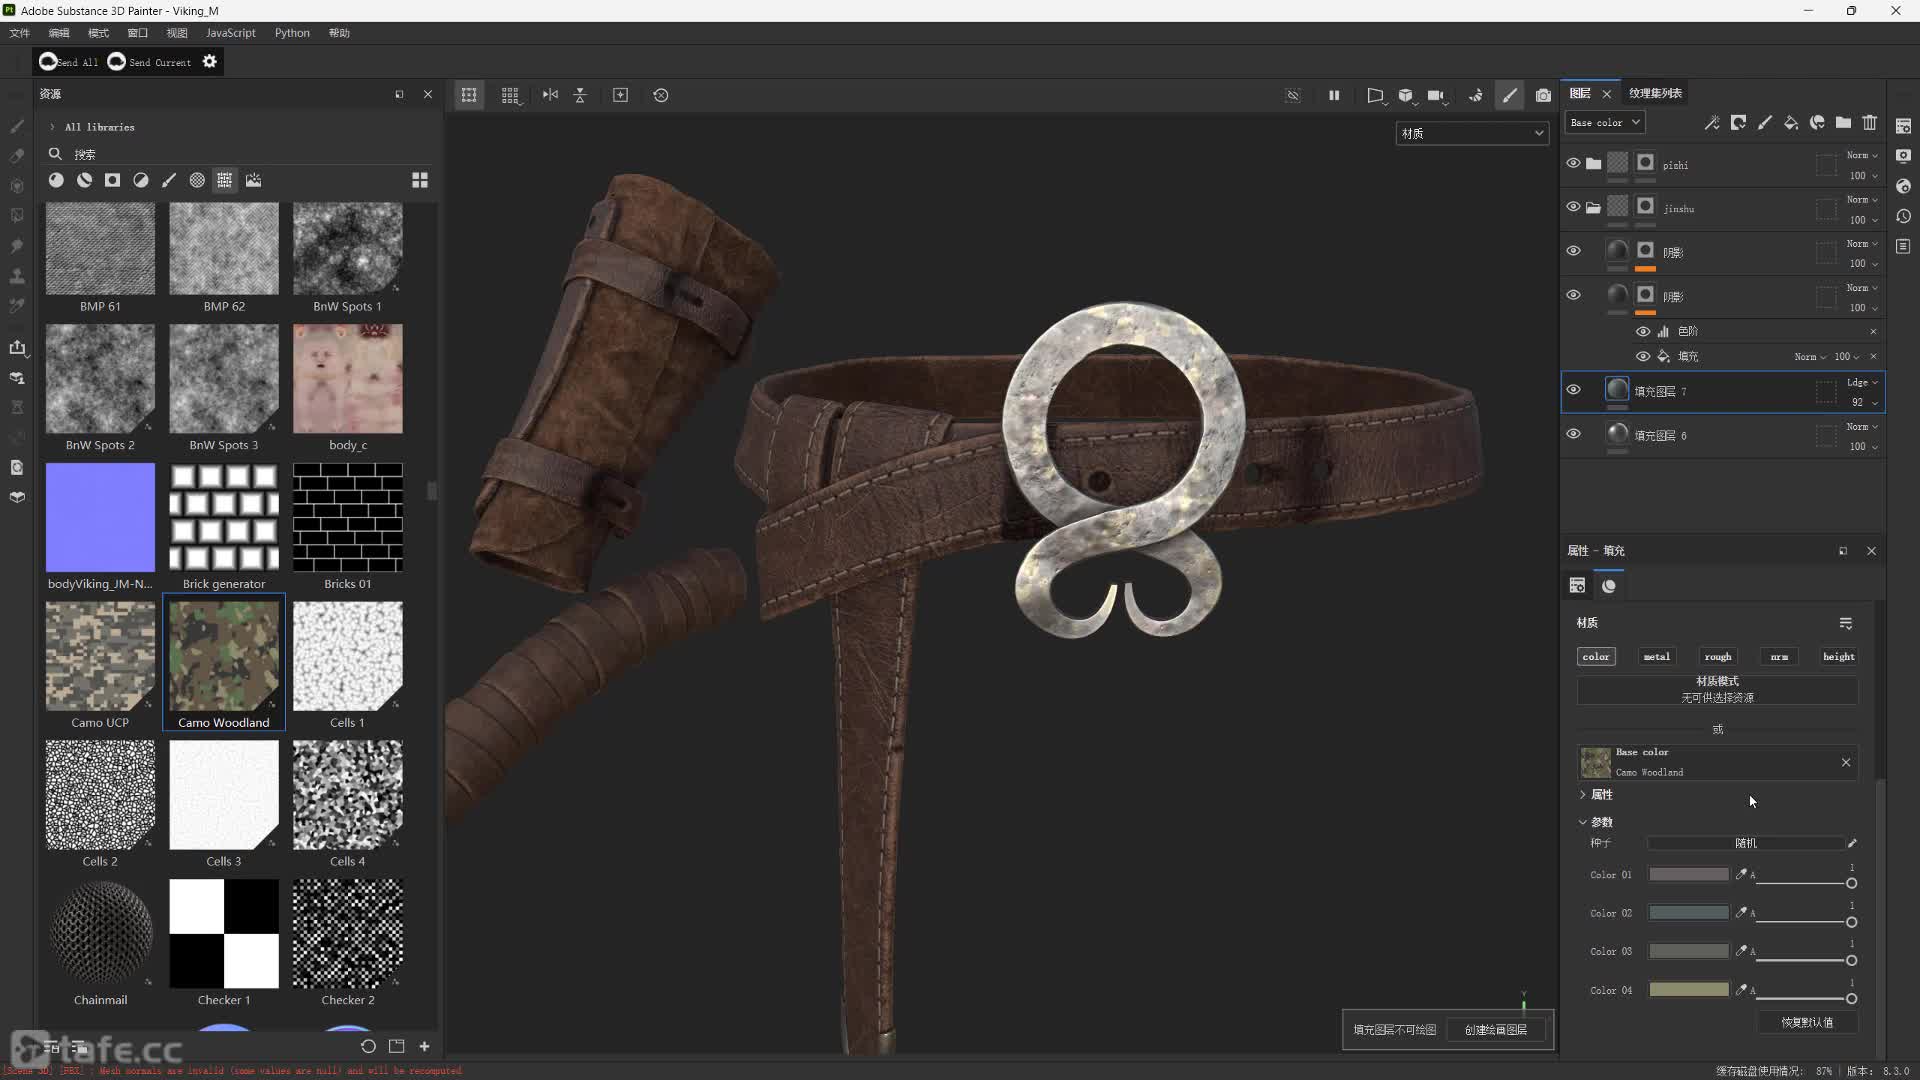1920x1080 pixels.
Task: Toggle the metal channel button
Action: click(1656, 657)
